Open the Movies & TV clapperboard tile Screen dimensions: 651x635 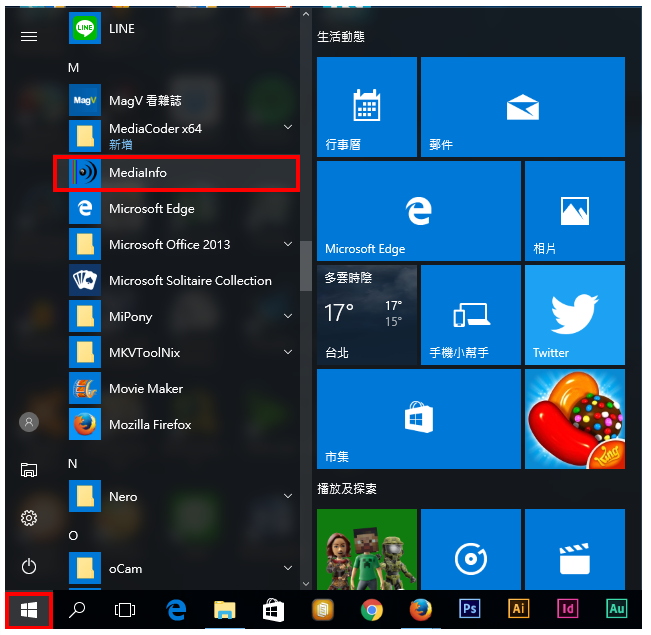point(575,549)
